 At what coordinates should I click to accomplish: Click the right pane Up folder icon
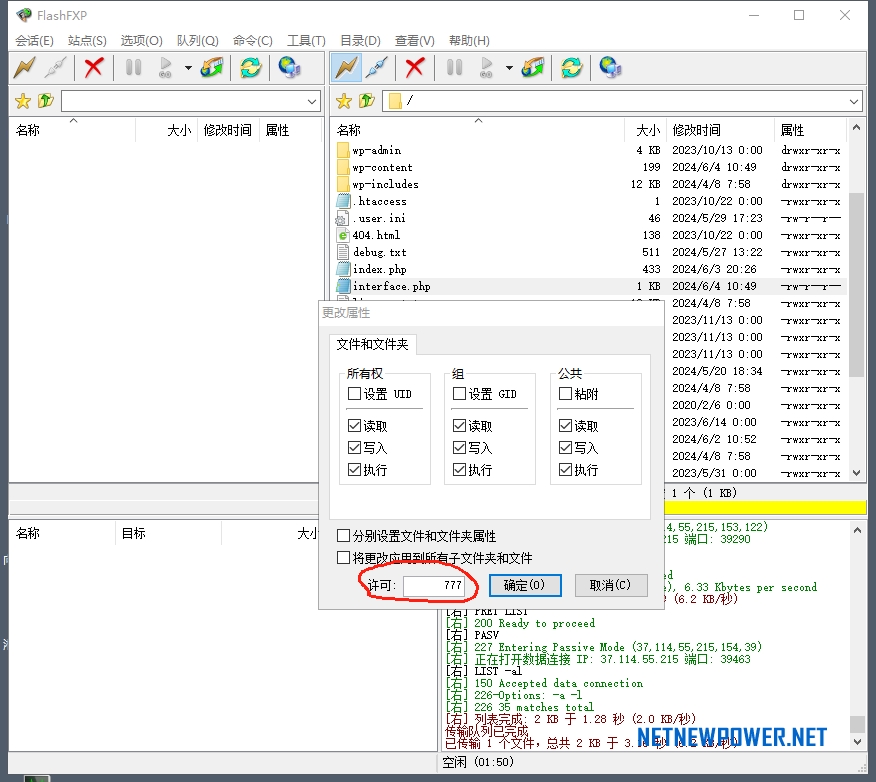(x=366, y=101)
